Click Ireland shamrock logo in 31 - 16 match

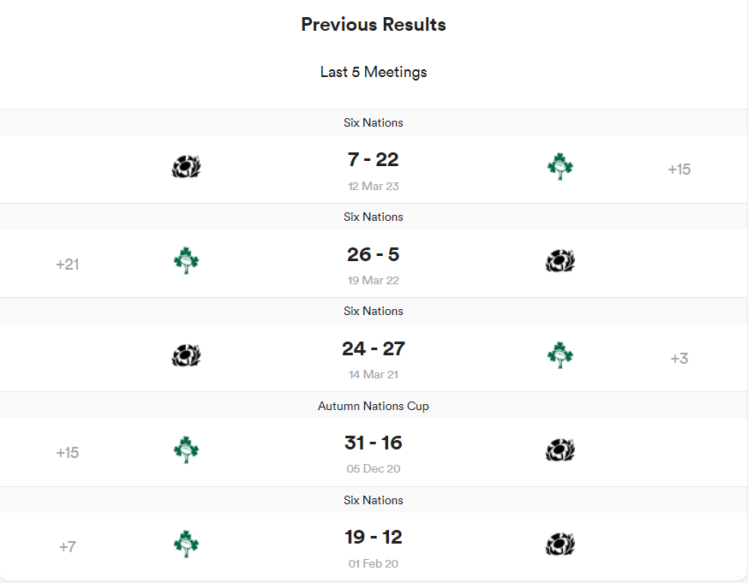coord(186,450)
